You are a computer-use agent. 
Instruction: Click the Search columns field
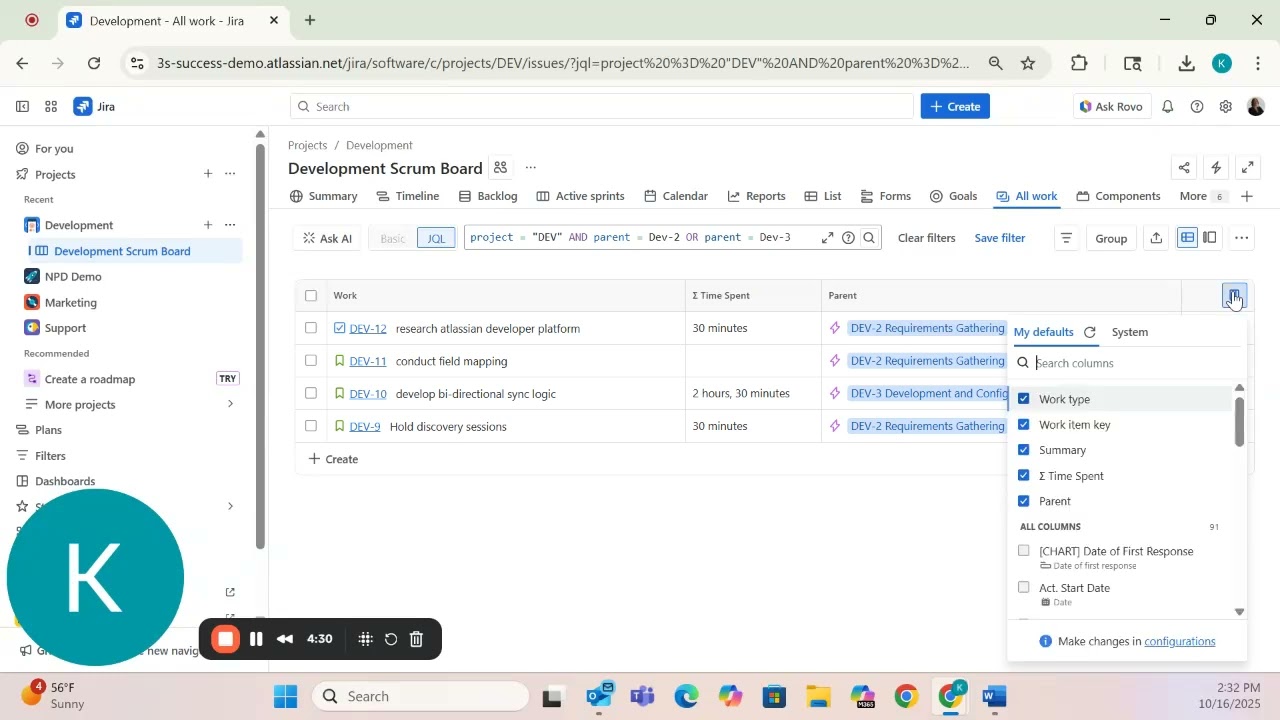pyautogui.click(x=1127, y=363)
